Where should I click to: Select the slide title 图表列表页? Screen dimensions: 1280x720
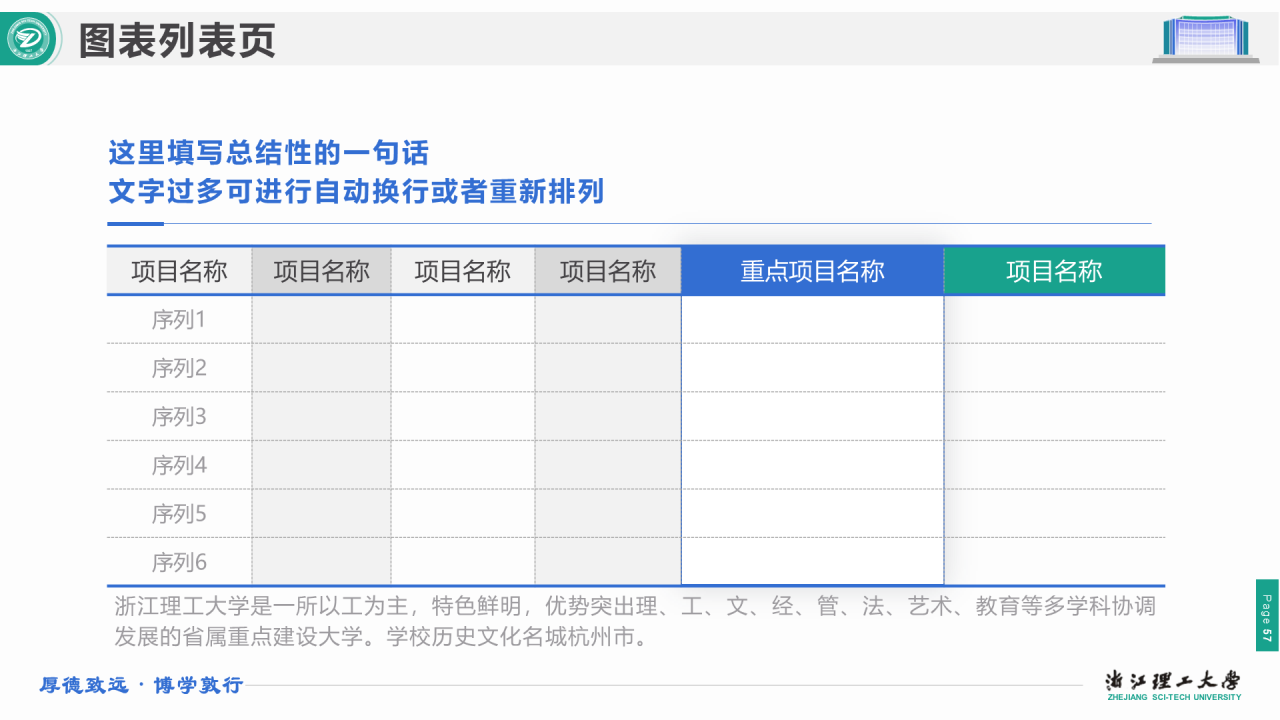point(177,40)
